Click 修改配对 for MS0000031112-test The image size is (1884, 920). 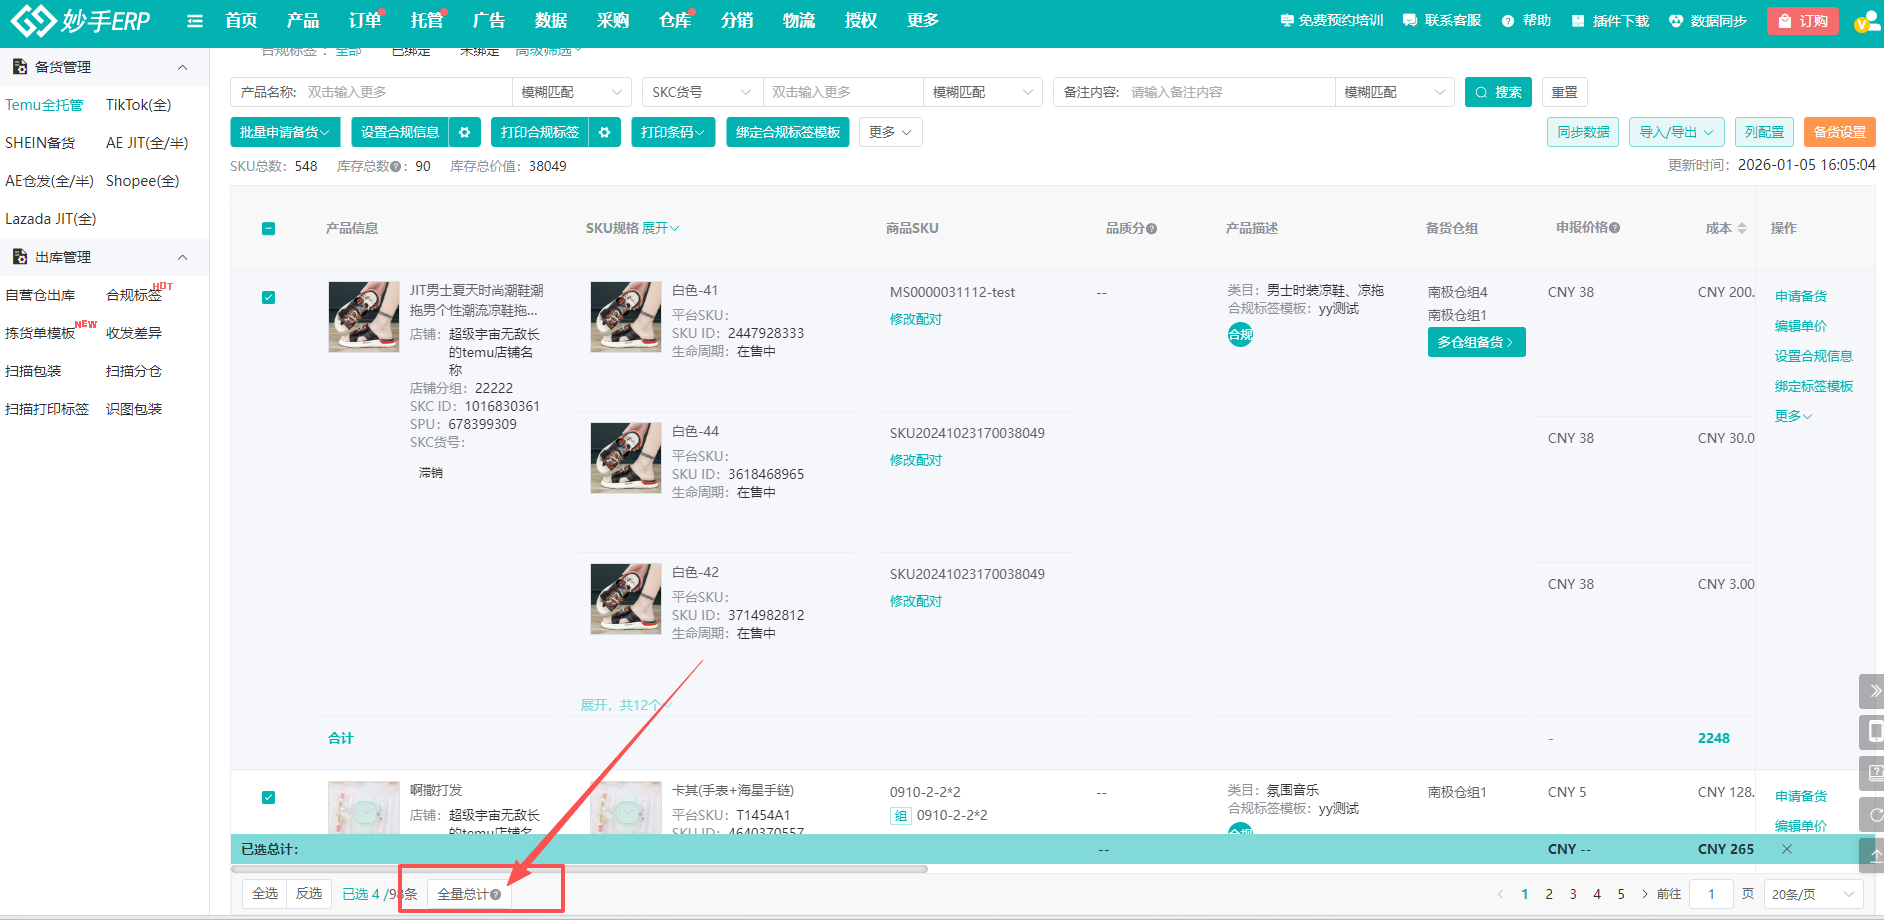click(916, 319)
